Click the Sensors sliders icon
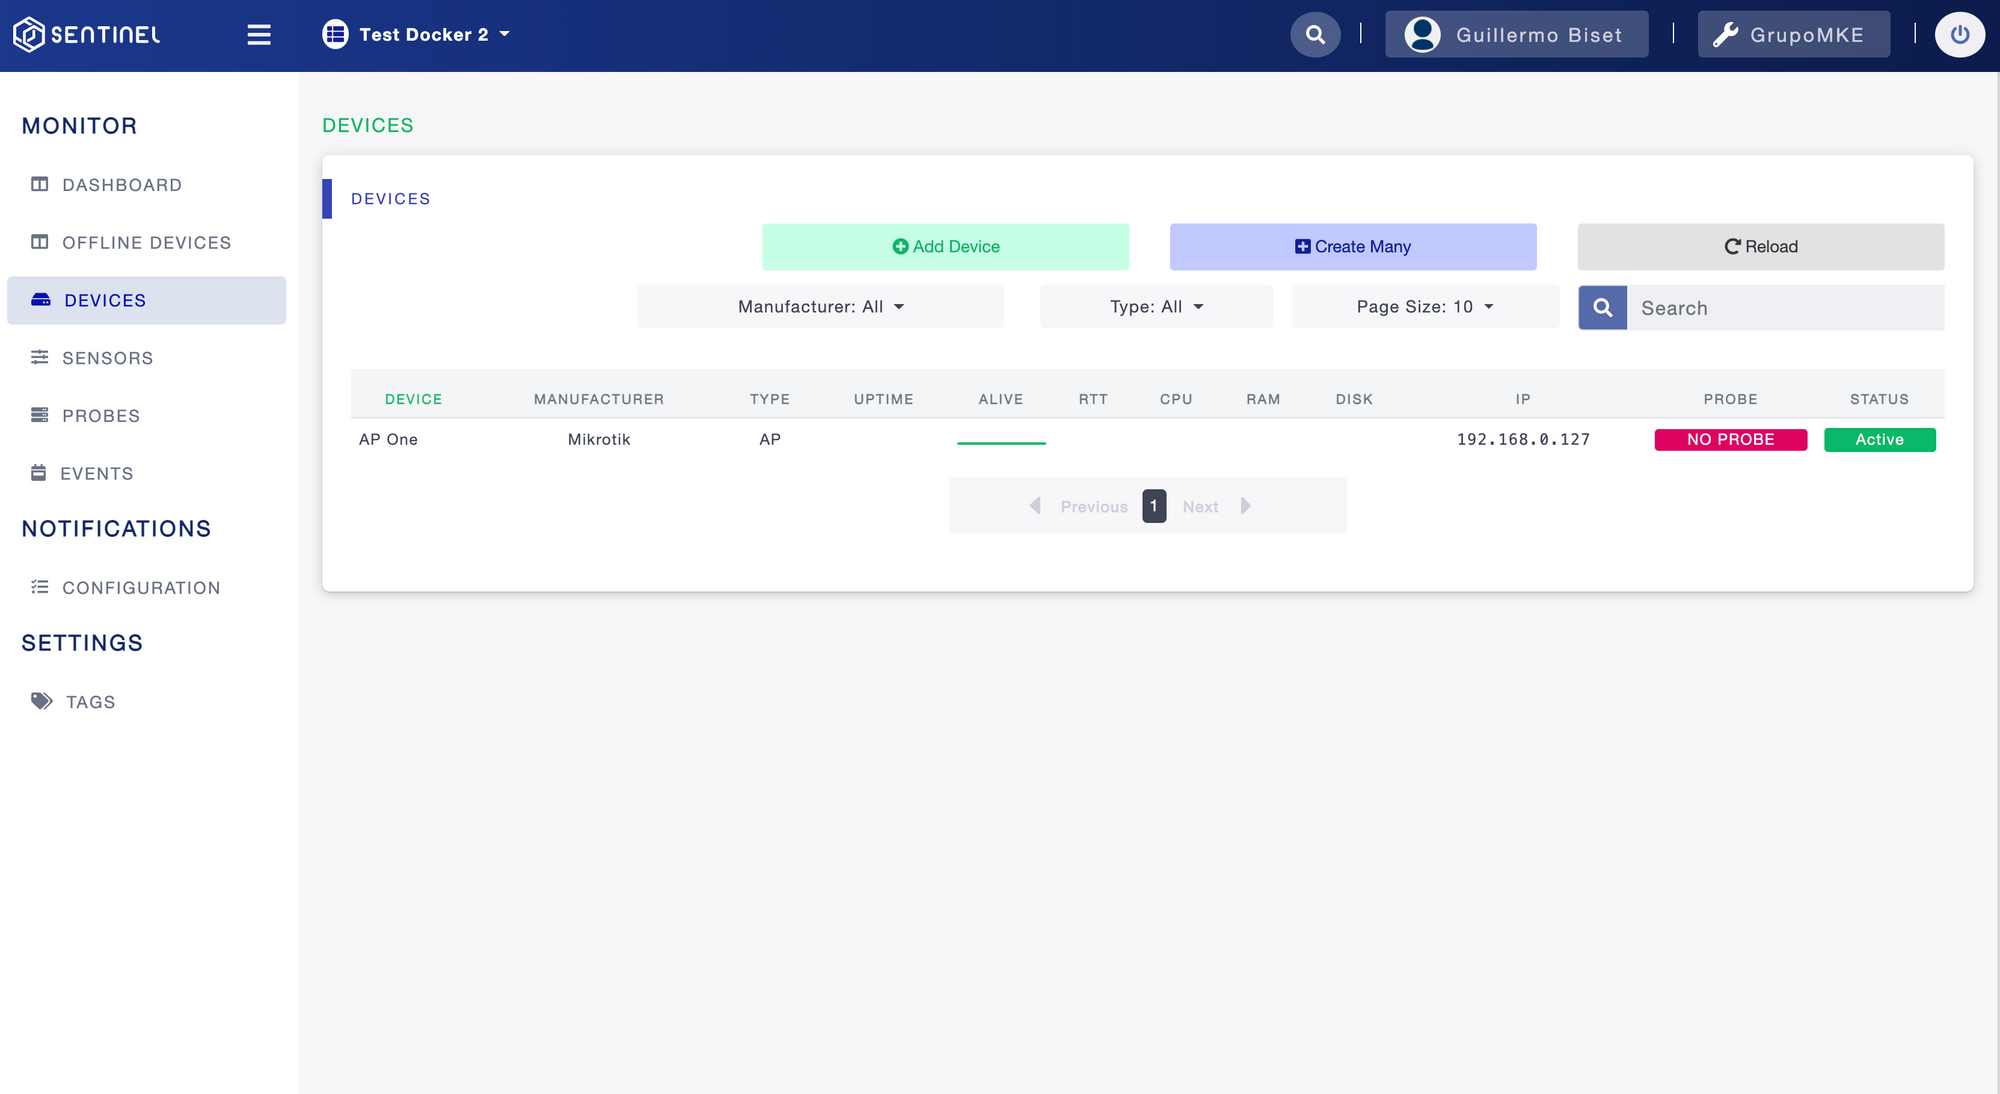This screenshot has height=1094, width=2000. coord(40,357)
